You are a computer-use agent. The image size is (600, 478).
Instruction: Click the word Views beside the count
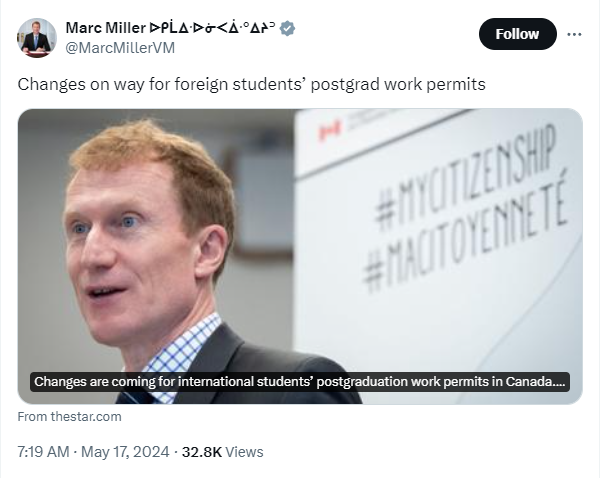tap(244, 452)
